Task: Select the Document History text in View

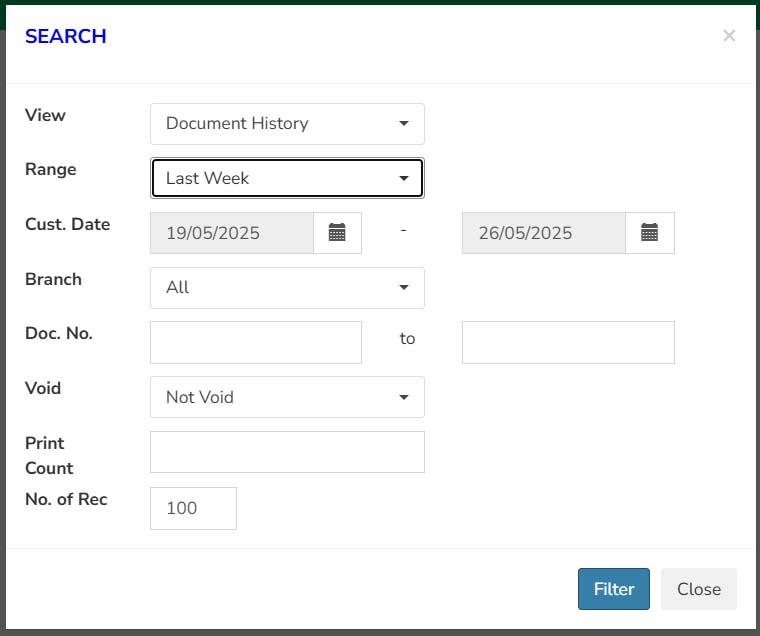Action: (237, 124)
